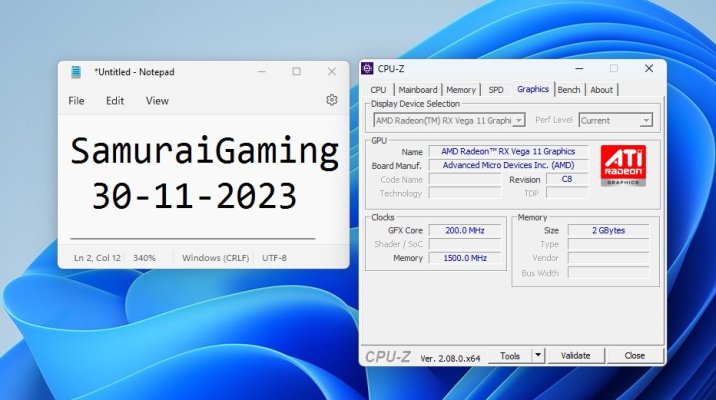Image resolution: width=716 pixels, height=400 pixels.
Task: Click the empty Bus Width field
Action: [x=608, y=273]
